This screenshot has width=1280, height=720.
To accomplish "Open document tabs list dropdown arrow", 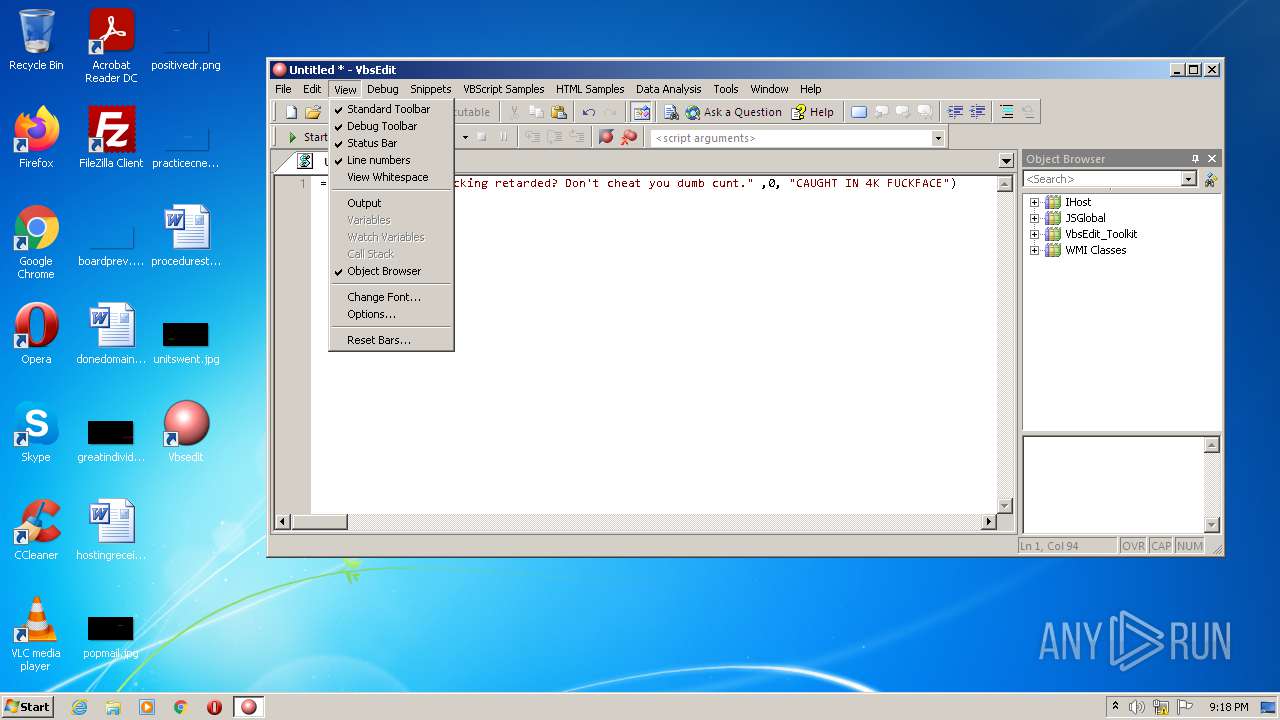I will point(1006,161).
